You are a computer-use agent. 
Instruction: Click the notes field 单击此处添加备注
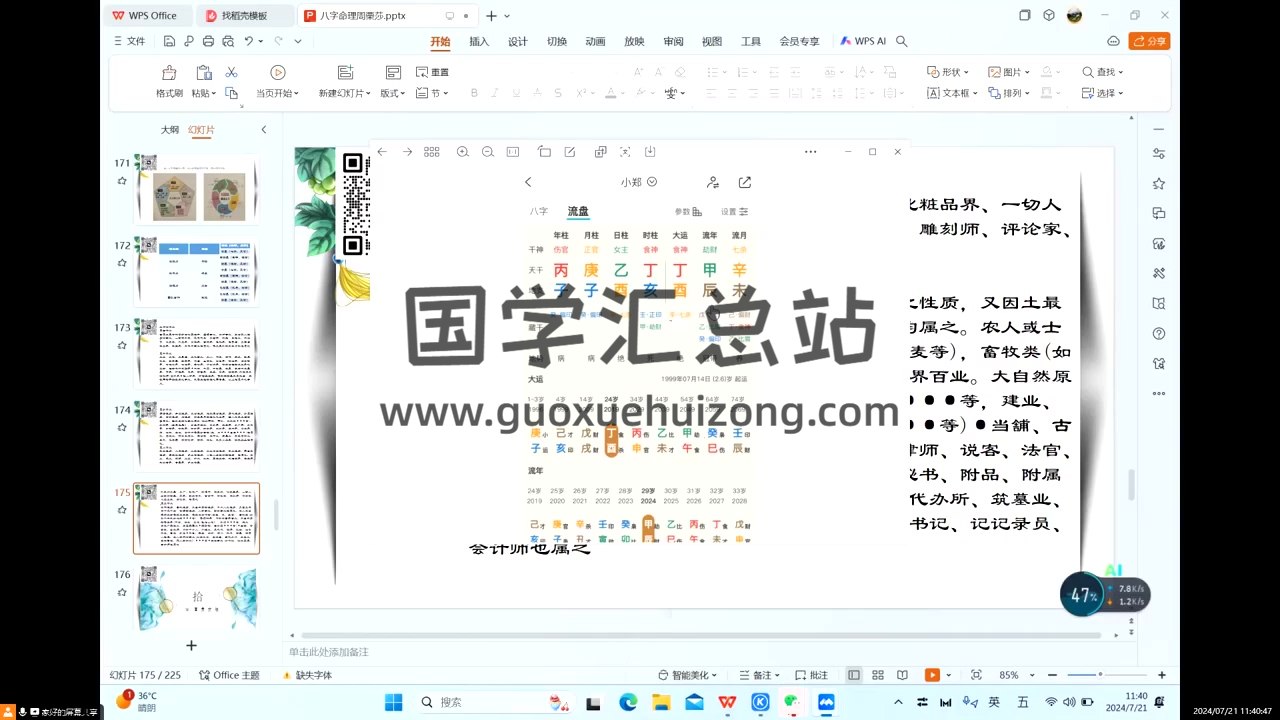pyautogui.click(x=329, y=652)
